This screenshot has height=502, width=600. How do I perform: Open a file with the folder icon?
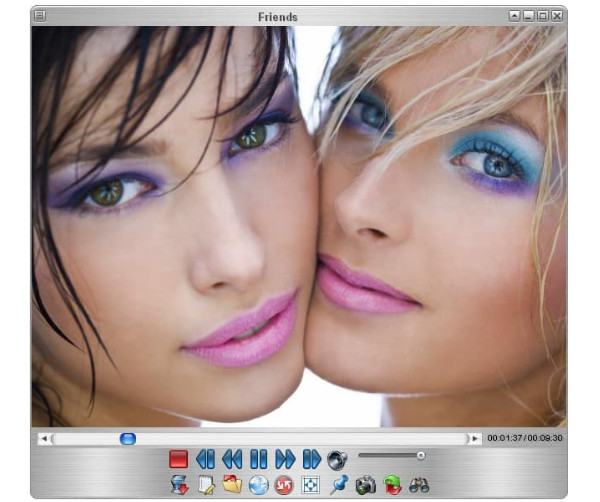tap(232, 484)
